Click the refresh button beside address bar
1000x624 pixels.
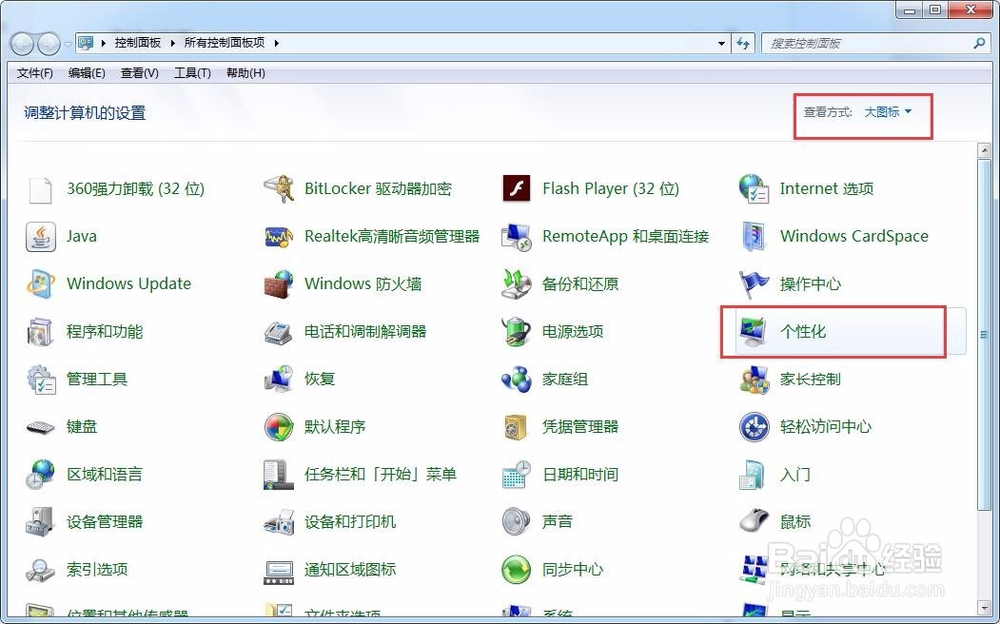click(743, 43)
